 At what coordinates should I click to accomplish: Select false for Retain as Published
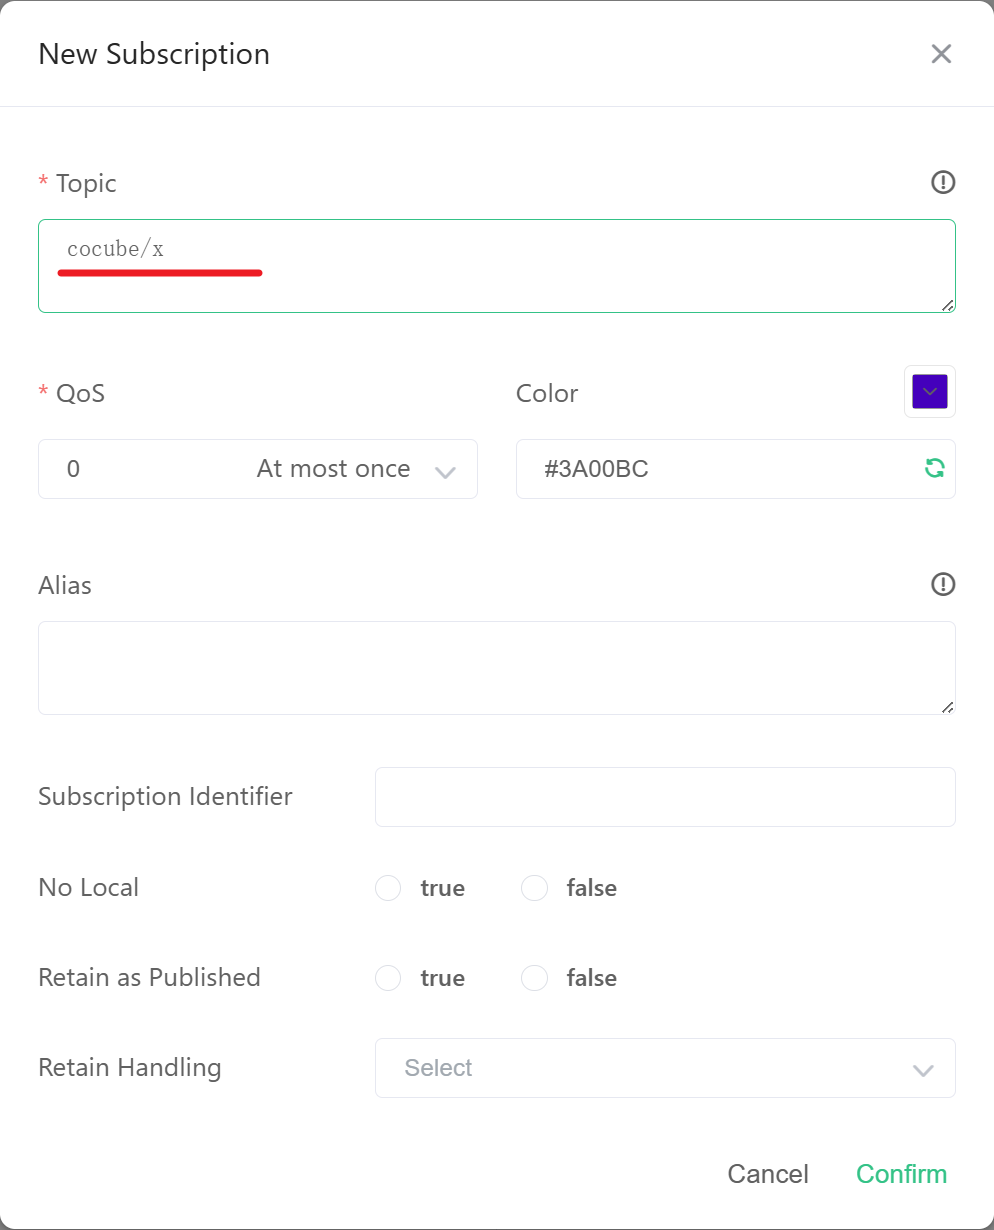[x=535, y=978]
